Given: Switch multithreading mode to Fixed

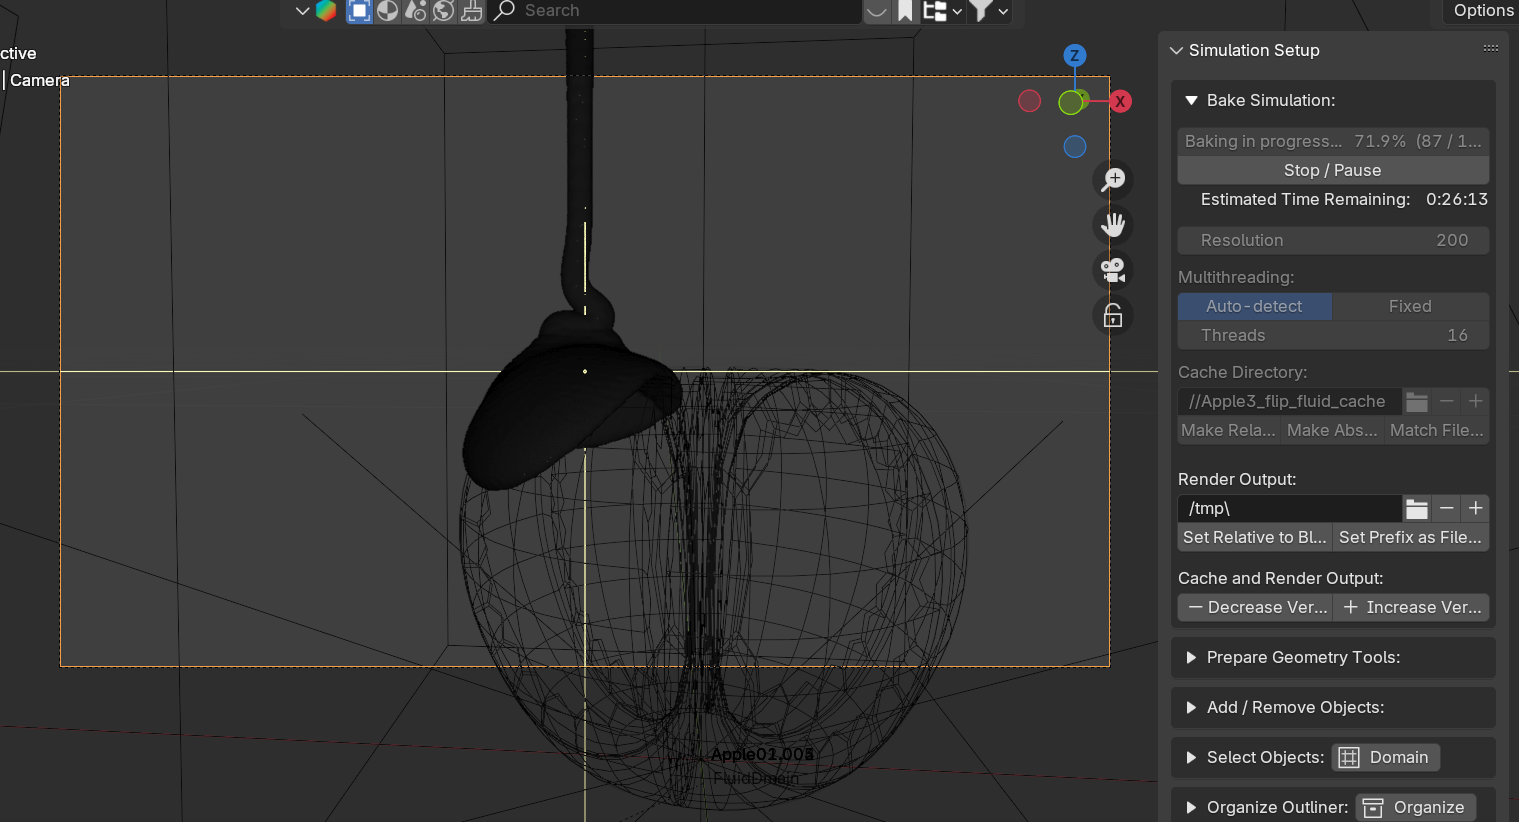Looking at the screenshot, I should [1409, 306].
